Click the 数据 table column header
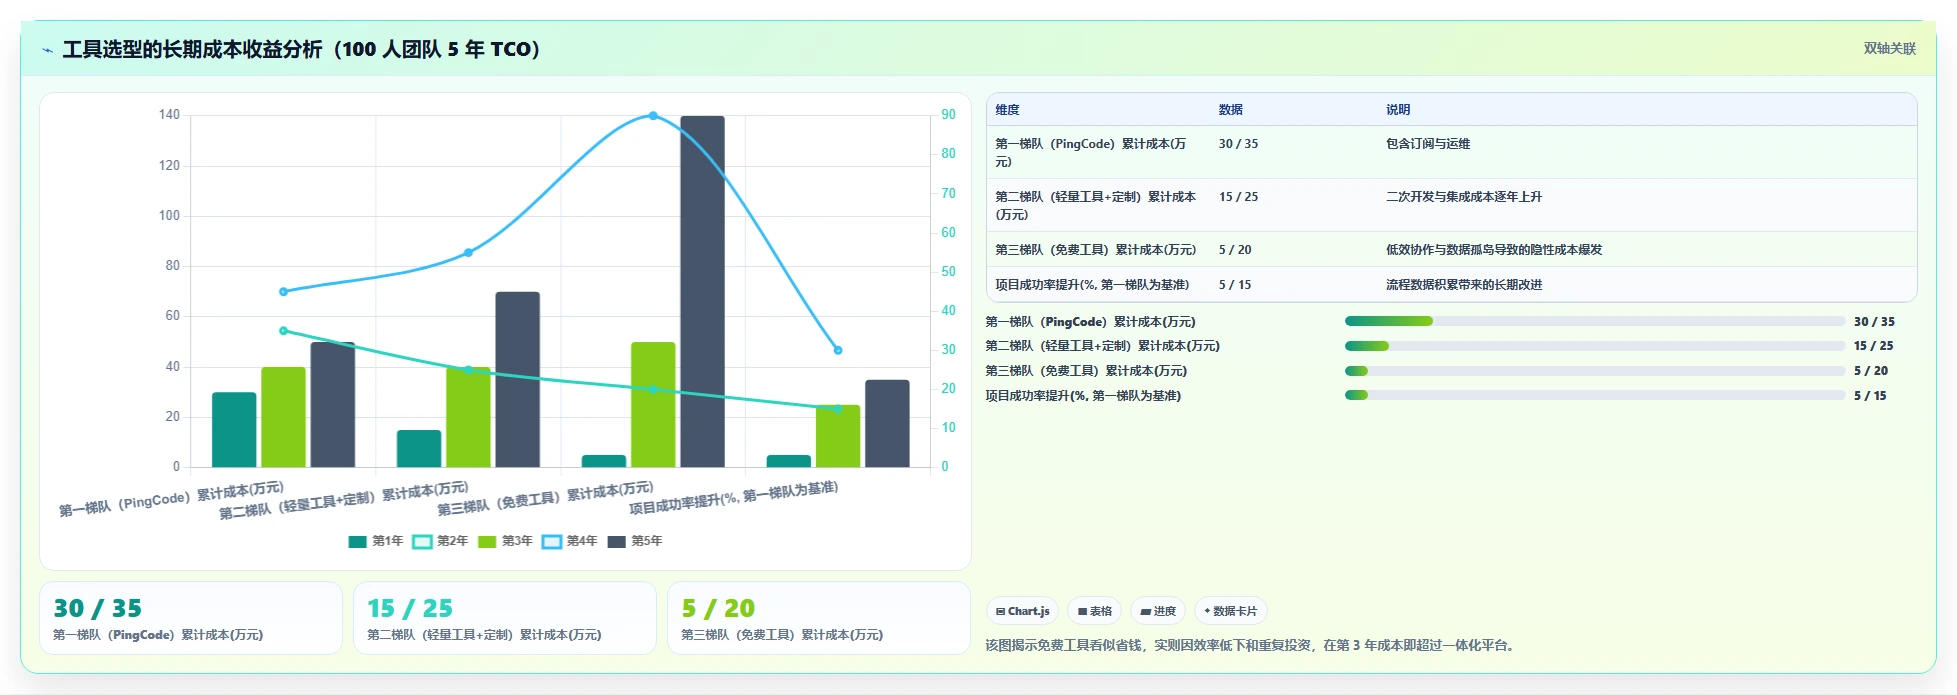 coord(1231,110)
